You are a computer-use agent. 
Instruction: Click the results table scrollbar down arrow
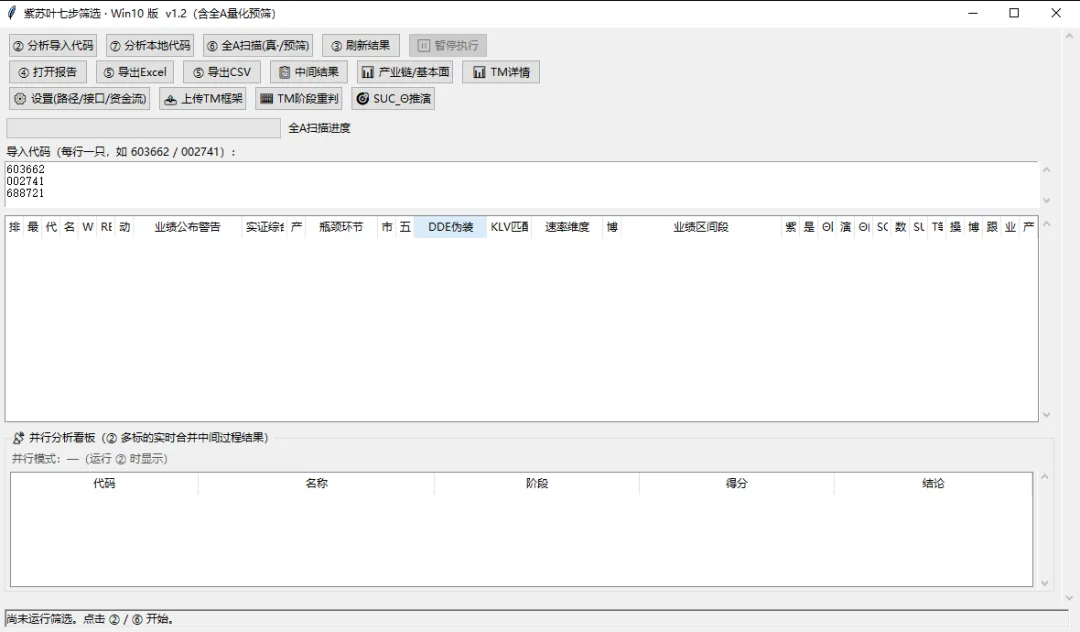pyautogui.click(x=1046, y=415)
